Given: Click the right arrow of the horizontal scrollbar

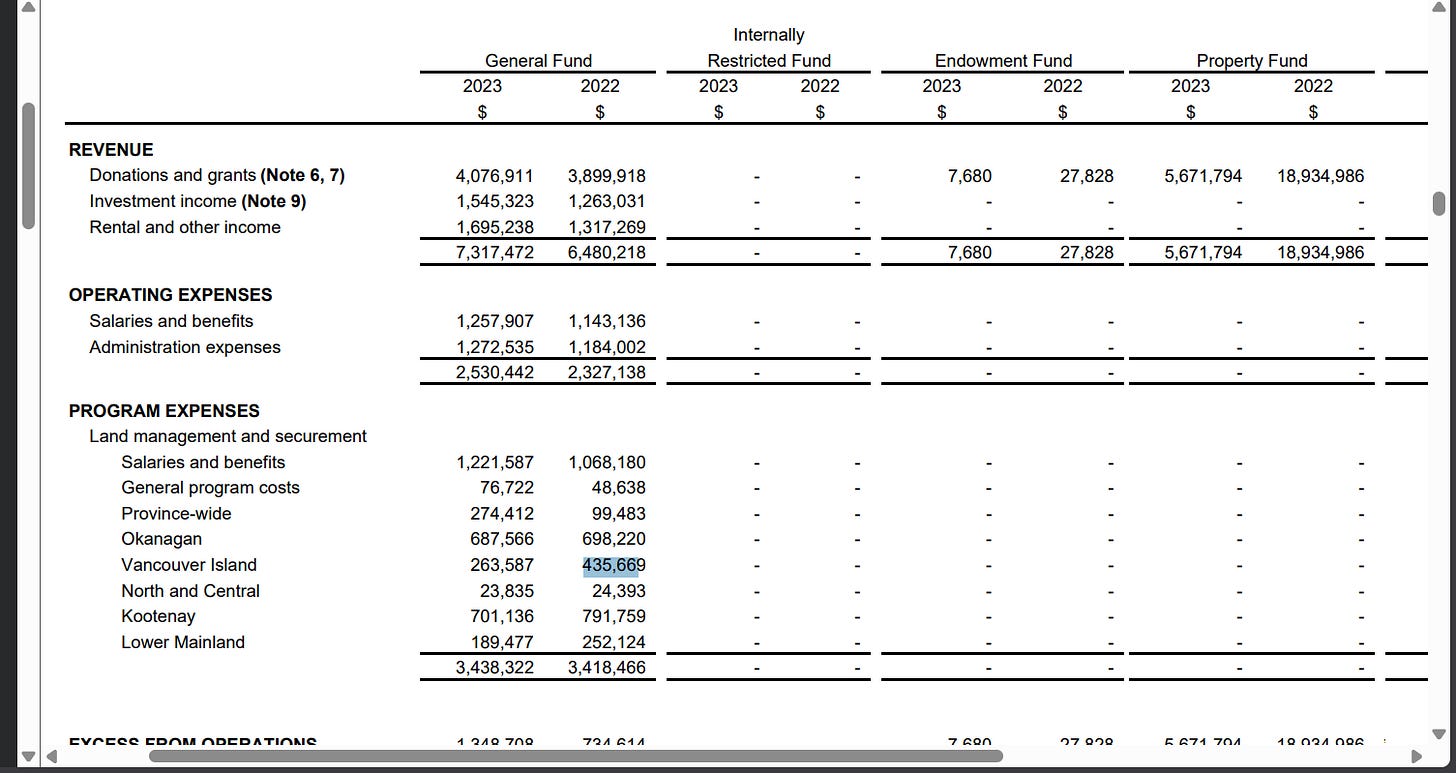Looking at the screenshot, I should point(1415,756).
